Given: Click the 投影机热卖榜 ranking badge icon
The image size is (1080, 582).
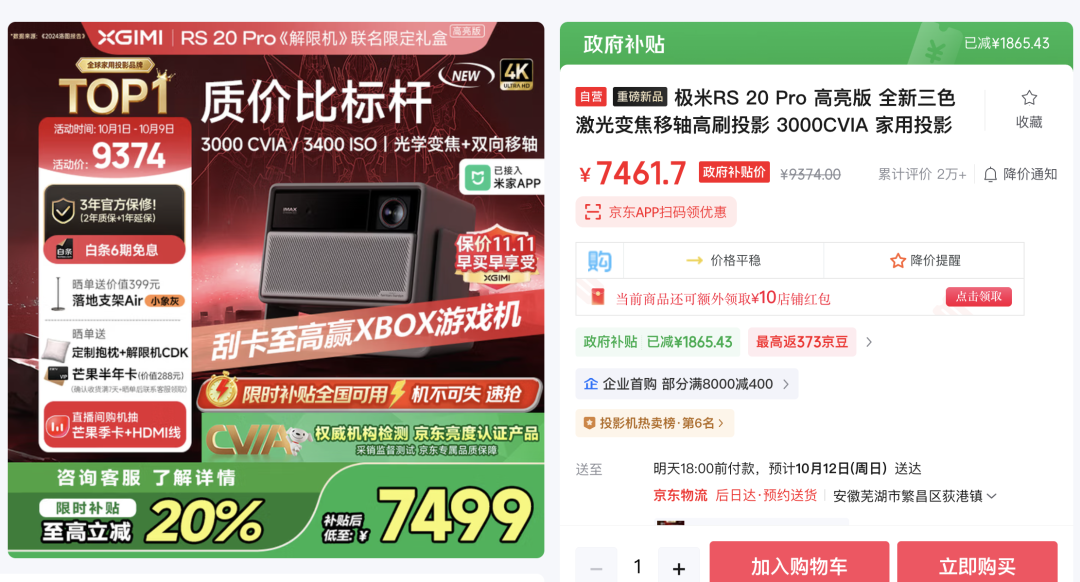Looking at the screenshot, I should [589, 423].
